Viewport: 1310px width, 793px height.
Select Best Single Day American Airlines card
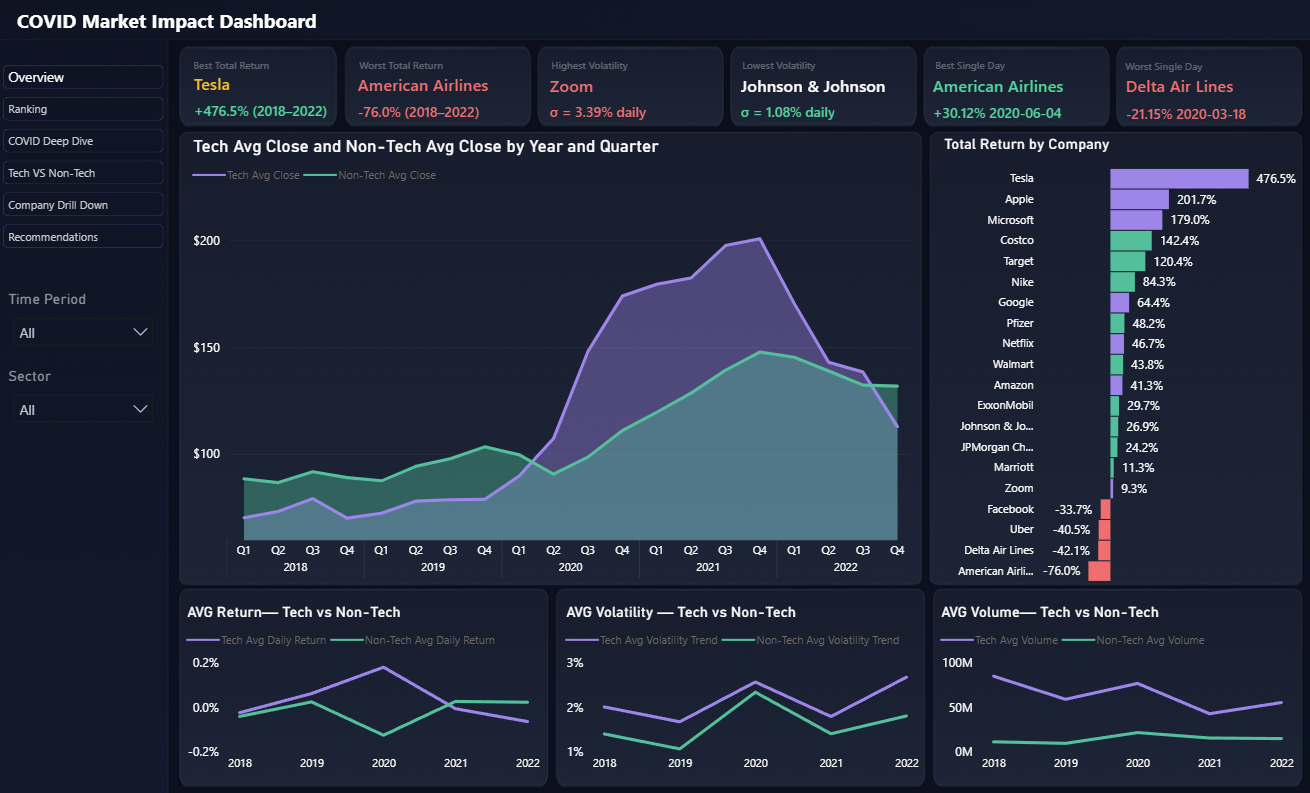click(1015, 87)
